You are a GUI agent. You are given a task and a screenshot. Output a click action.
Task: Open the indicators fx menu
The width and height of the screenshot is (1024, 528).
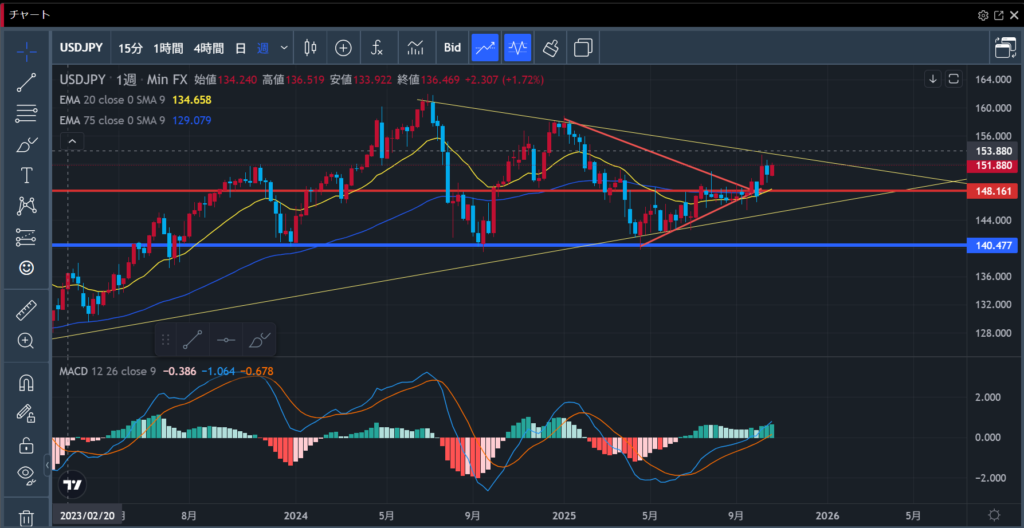(377, 47)
